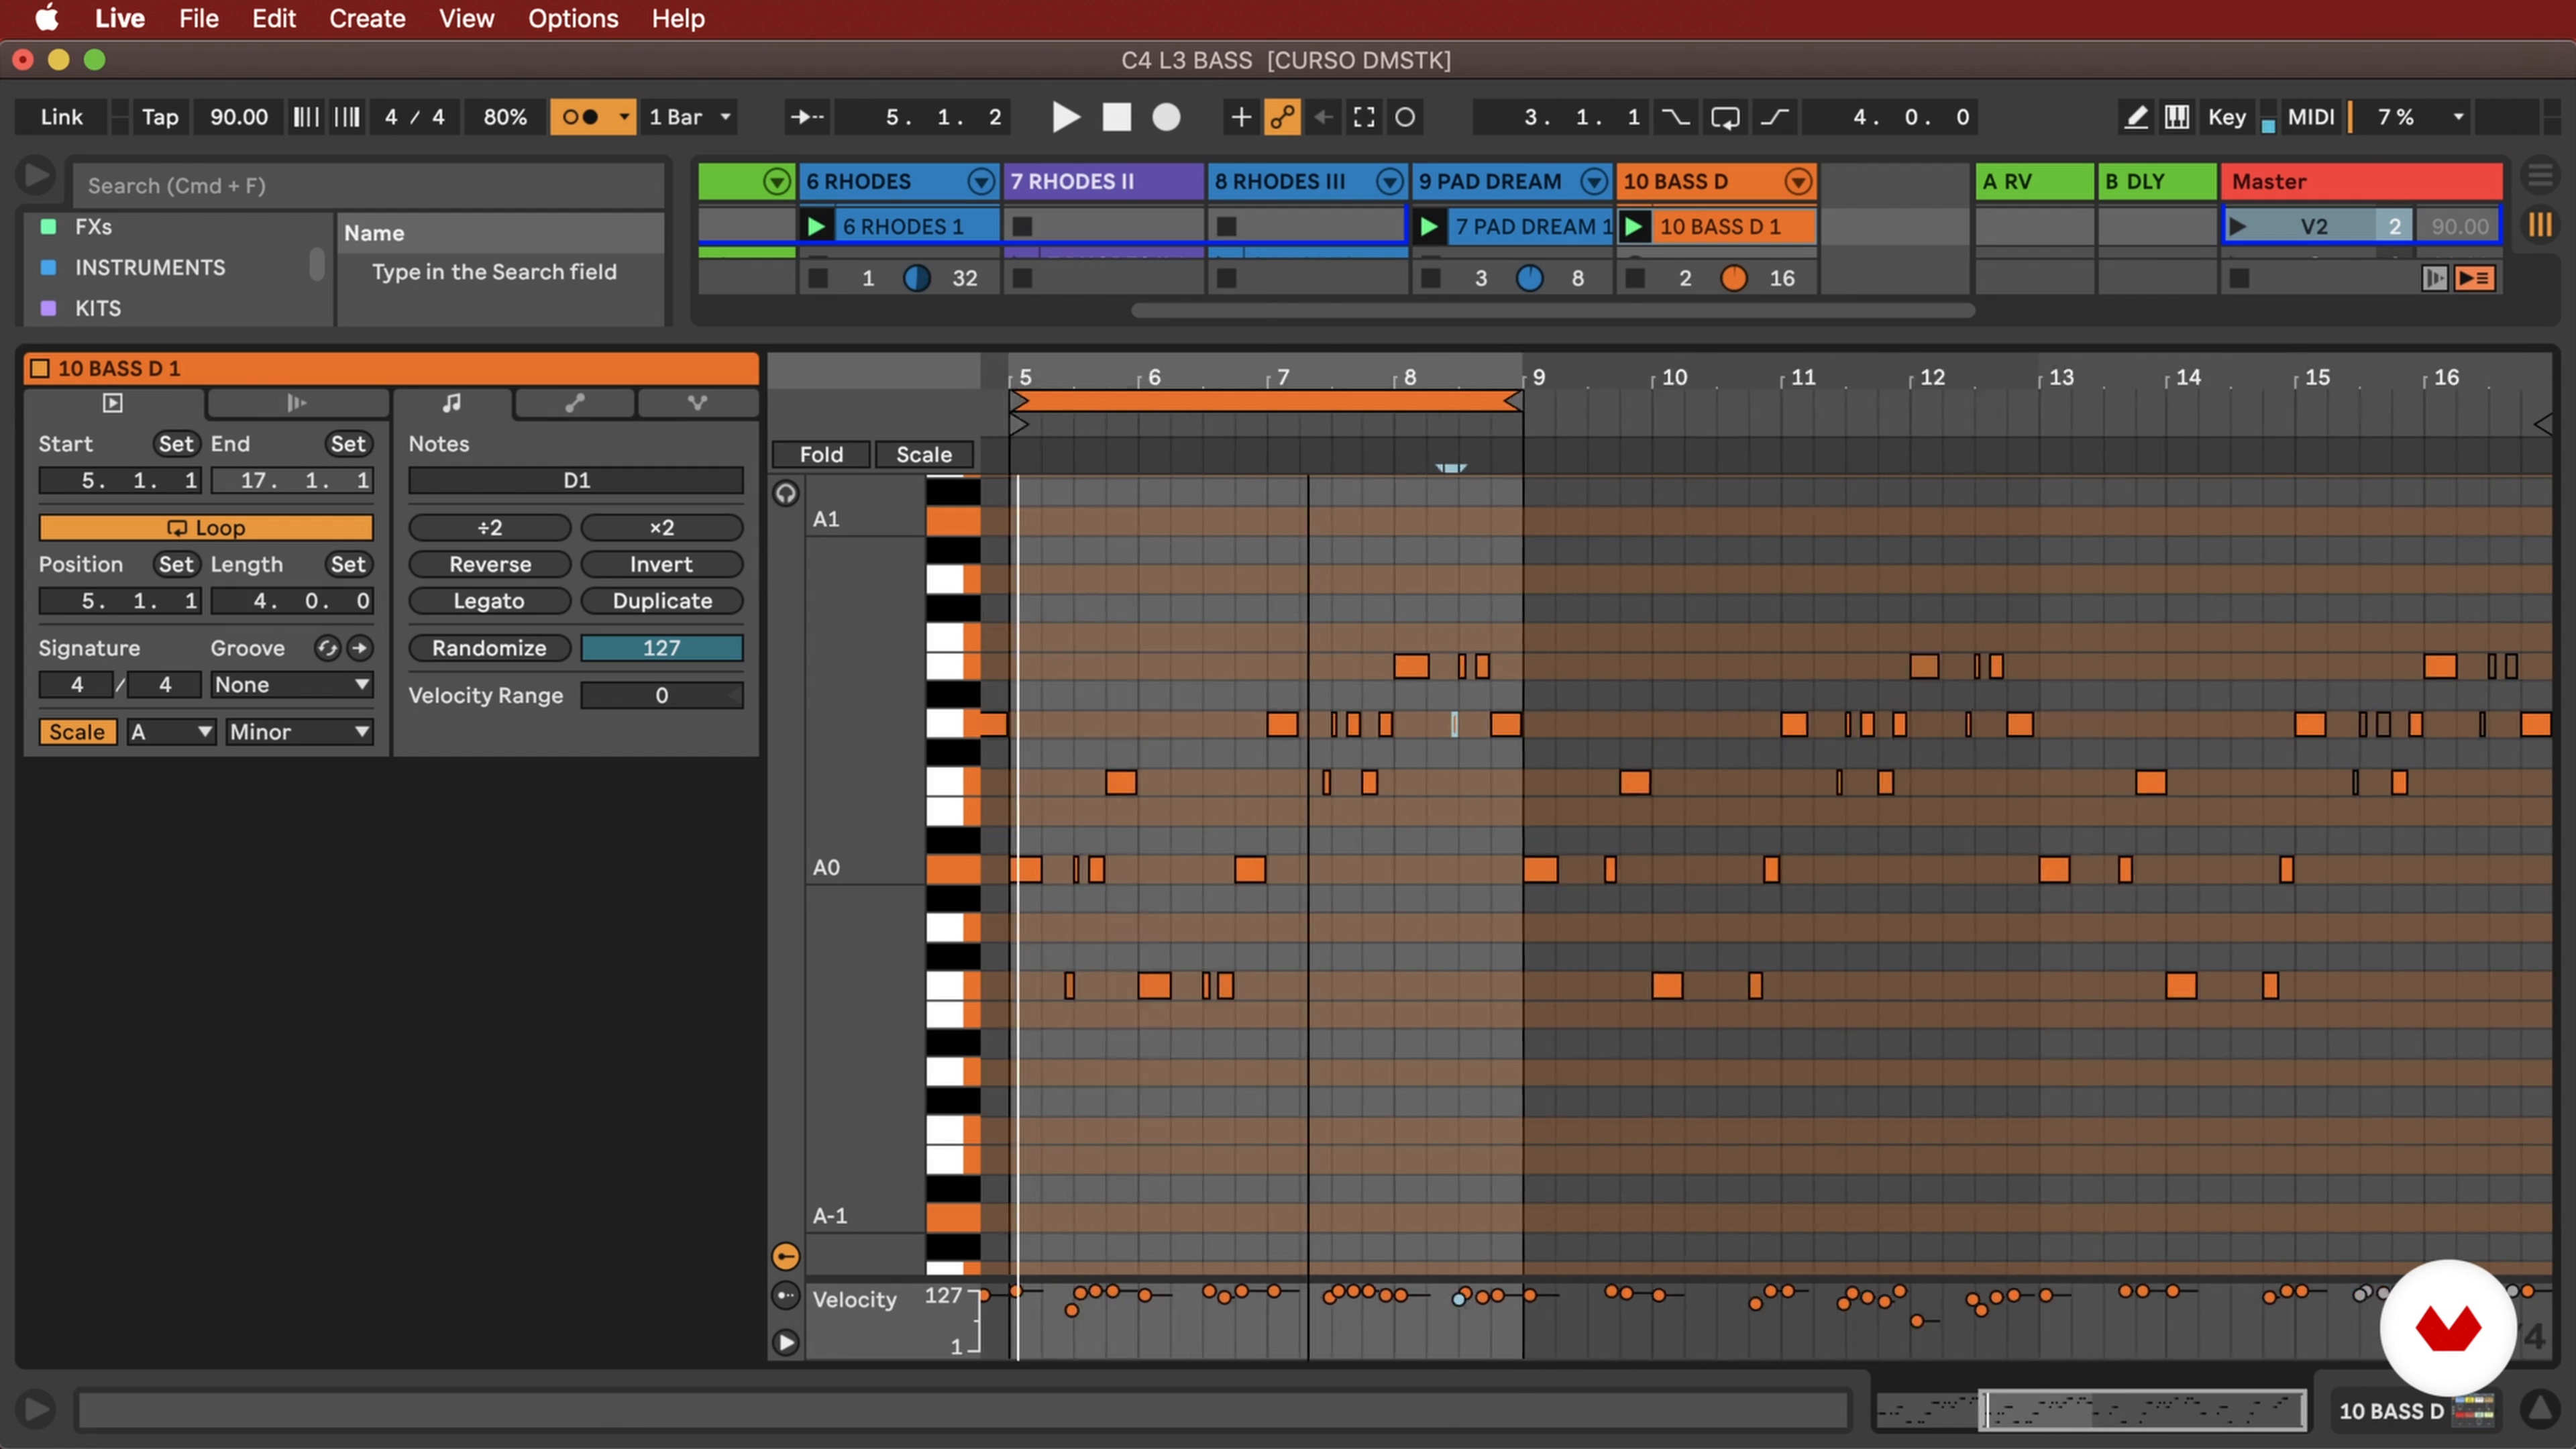
Task: Toggle the piano roll Scale highlight button
Action: pyautogui.click(x=924, y=454)
